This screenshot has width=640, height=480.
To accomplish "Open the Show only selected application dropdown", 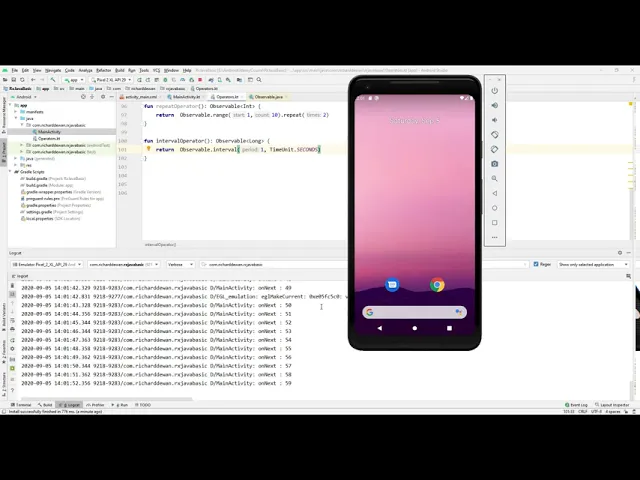I will pos(593,264).
